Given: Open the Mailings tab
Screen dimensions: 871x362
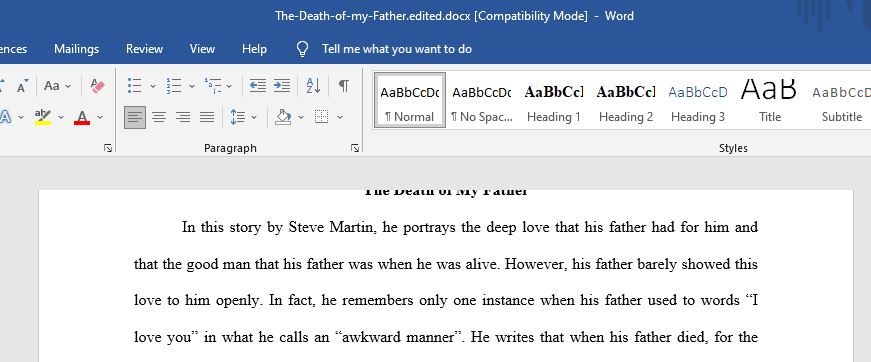Looking at the screenshot, I should [x=77, y=49].
